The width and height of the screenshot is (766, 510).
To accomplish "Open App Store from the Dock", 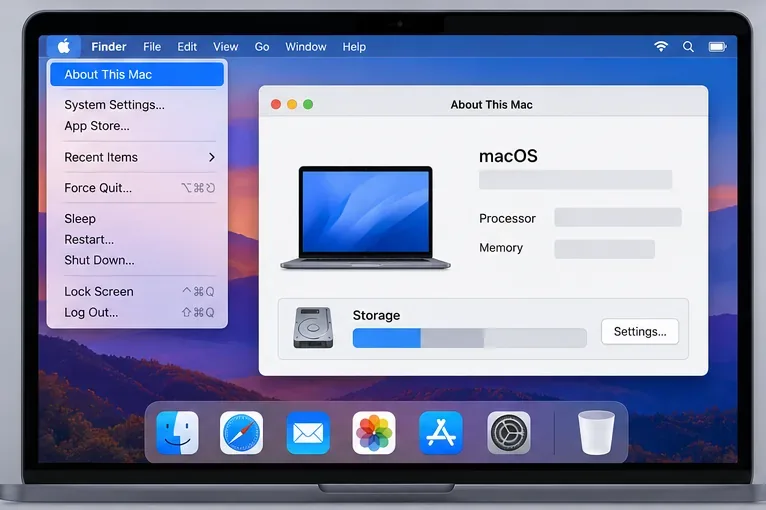I will coord(441,433).
